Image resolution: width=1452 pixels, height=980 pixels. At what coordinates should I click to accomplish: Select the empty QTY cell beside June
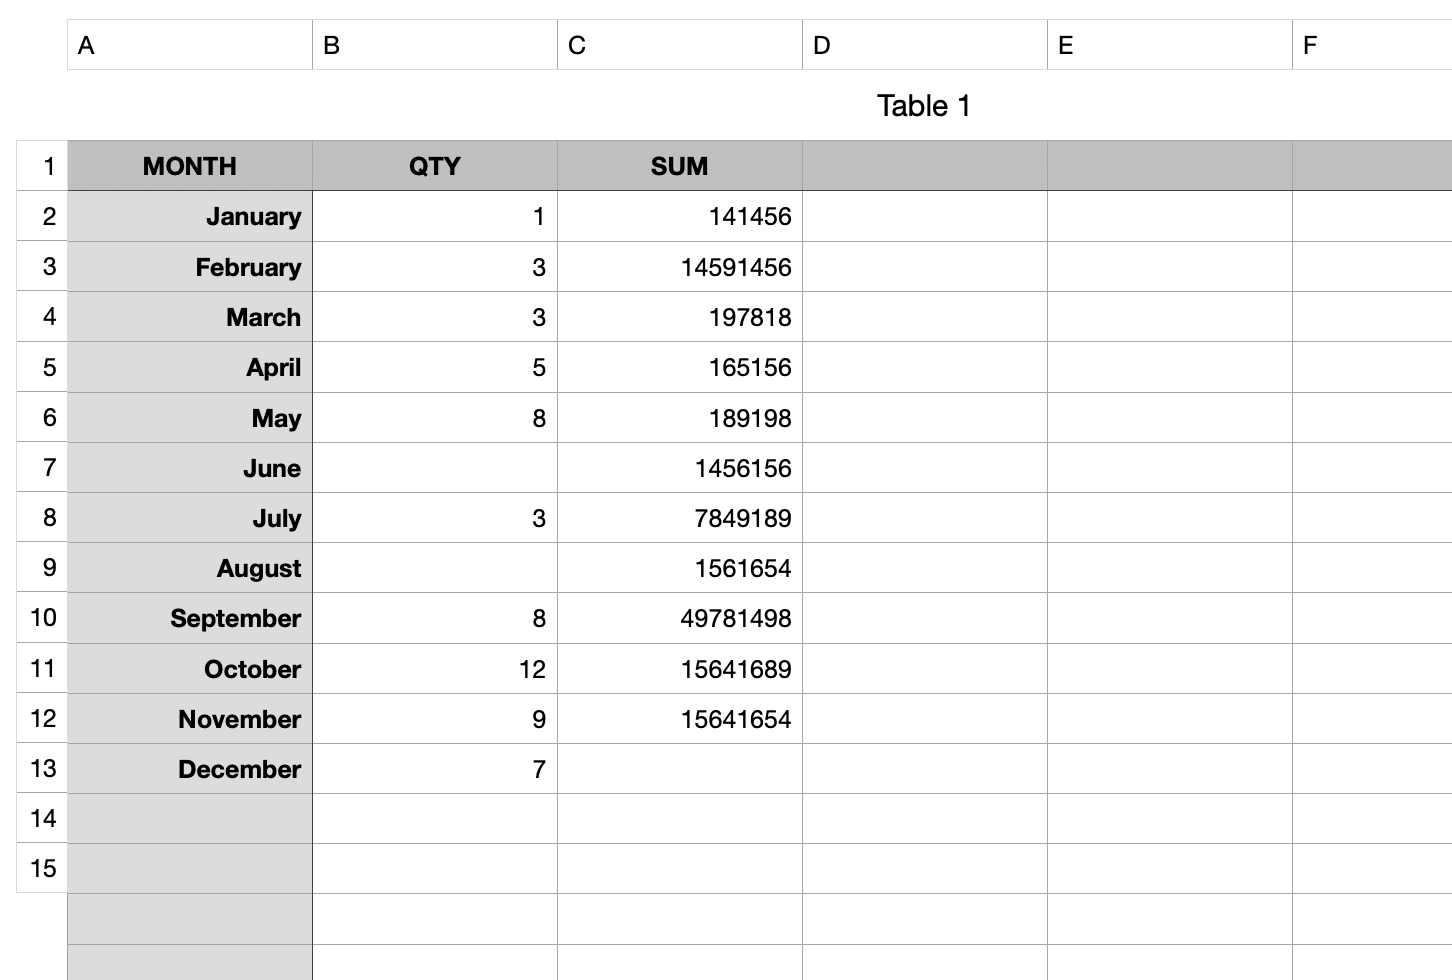pos(435,468)
